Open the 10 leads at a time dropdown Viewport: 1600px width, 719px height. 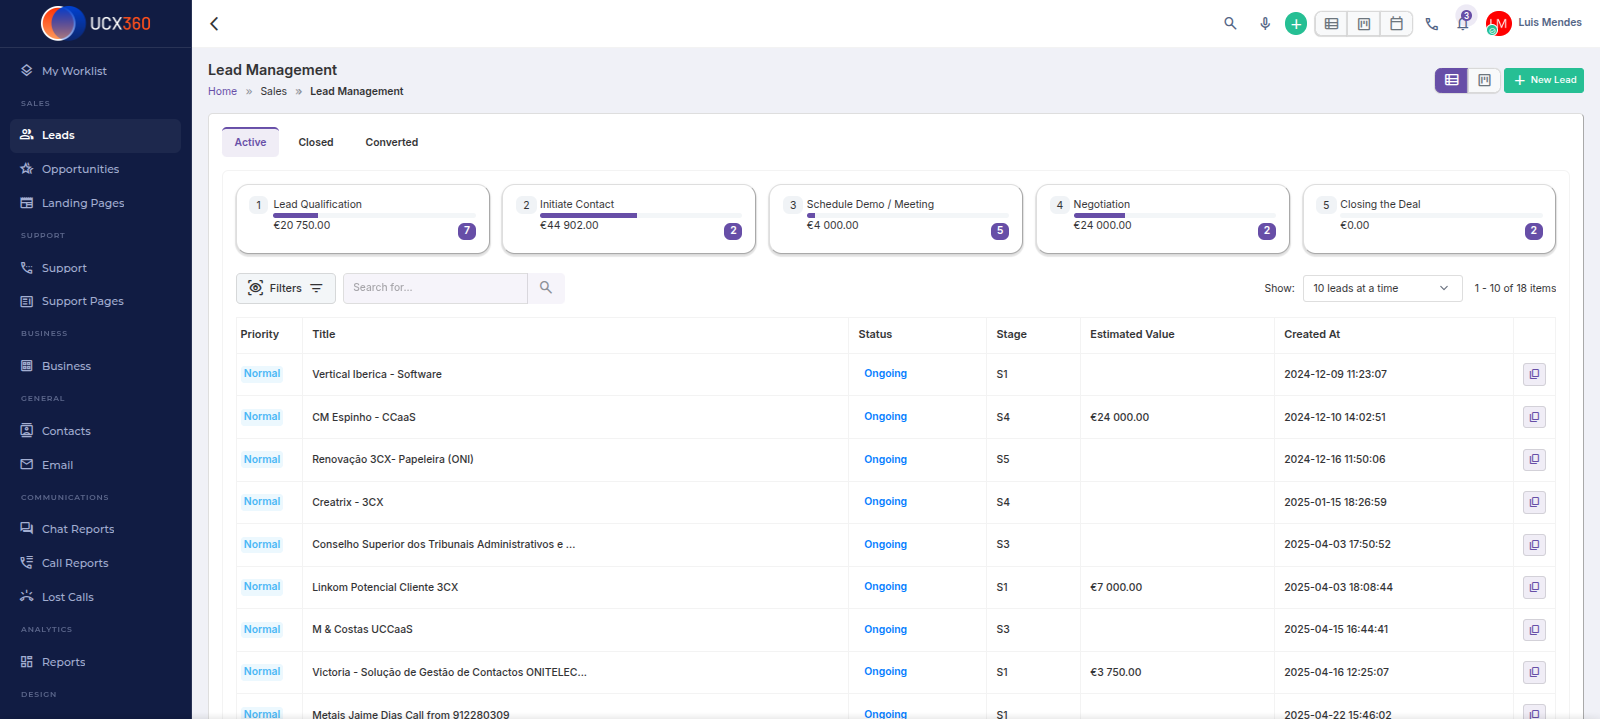(x=1382, y=288)
